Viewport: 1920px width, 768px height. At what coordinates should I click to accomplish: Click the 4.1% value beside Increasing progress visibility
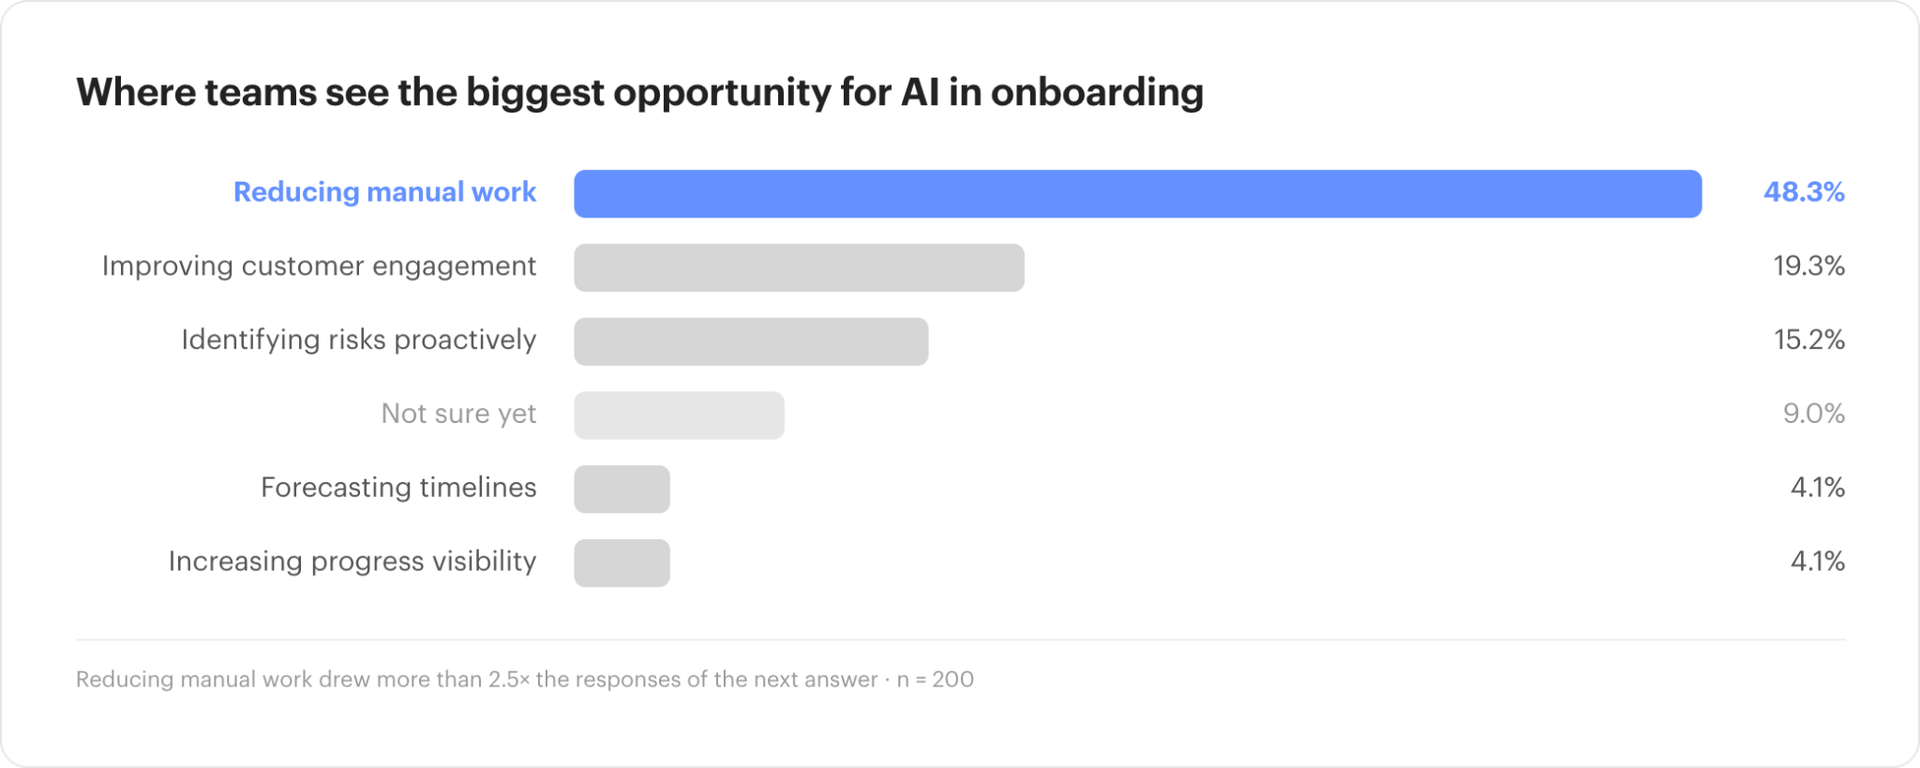[1817, 562]
